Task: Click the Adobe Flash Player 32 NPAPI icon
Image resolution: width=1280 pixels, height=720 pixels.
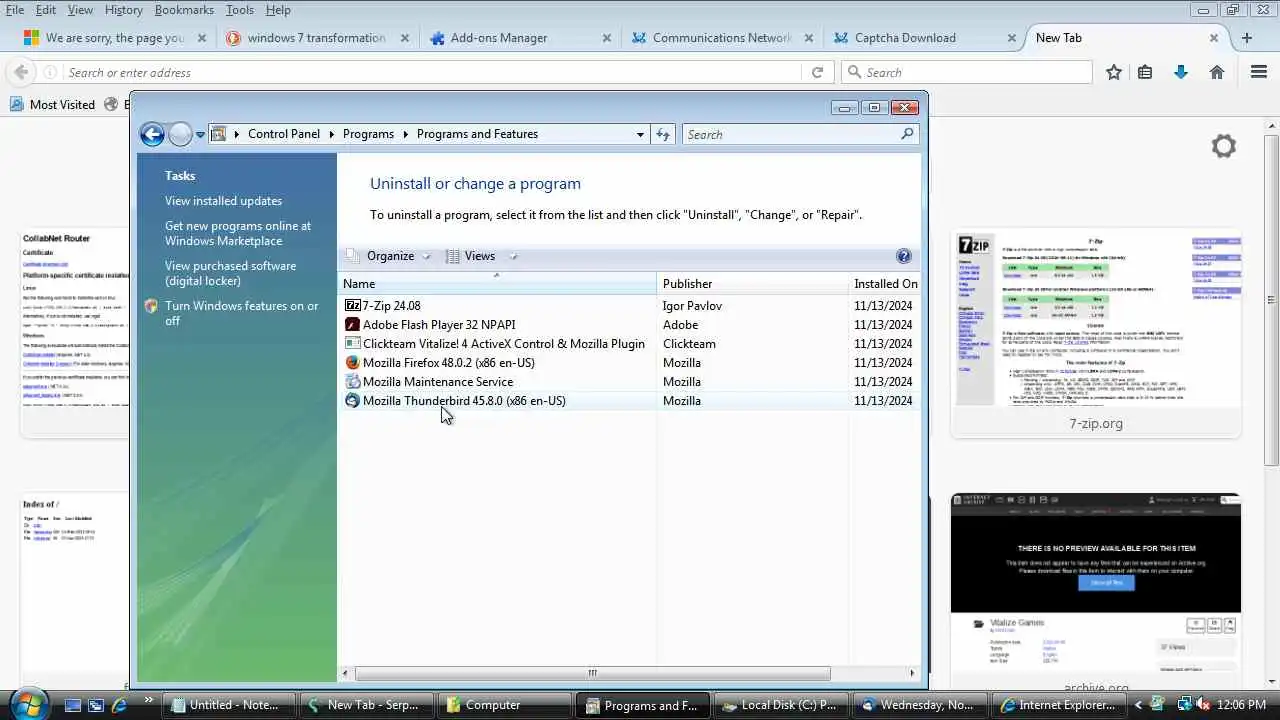Action: [352, 324]
